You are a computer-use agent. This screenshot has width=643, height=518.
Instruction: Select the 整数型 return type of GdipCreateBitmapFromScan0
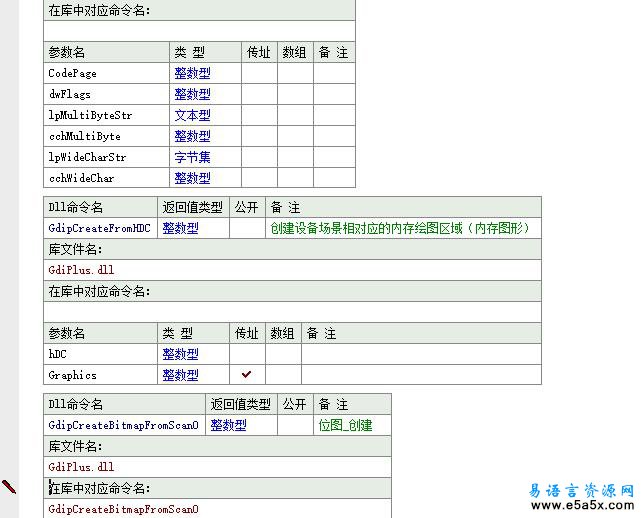pos(228,425)
